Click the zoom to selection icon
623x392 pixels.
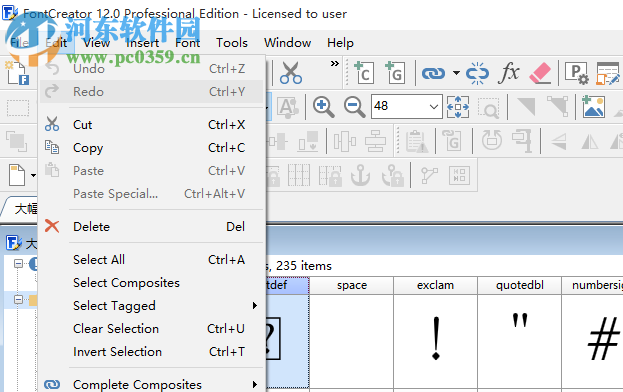point(488,107)
